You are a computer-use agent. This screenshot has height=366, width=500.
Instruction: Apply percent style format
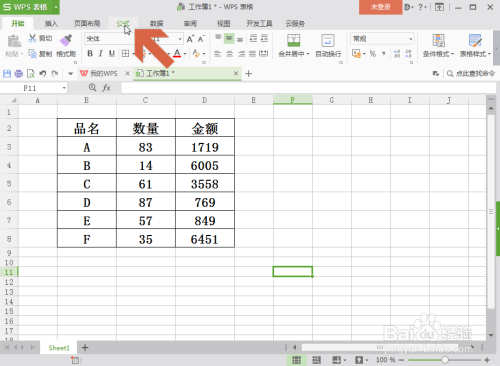[x=373, y=54]
